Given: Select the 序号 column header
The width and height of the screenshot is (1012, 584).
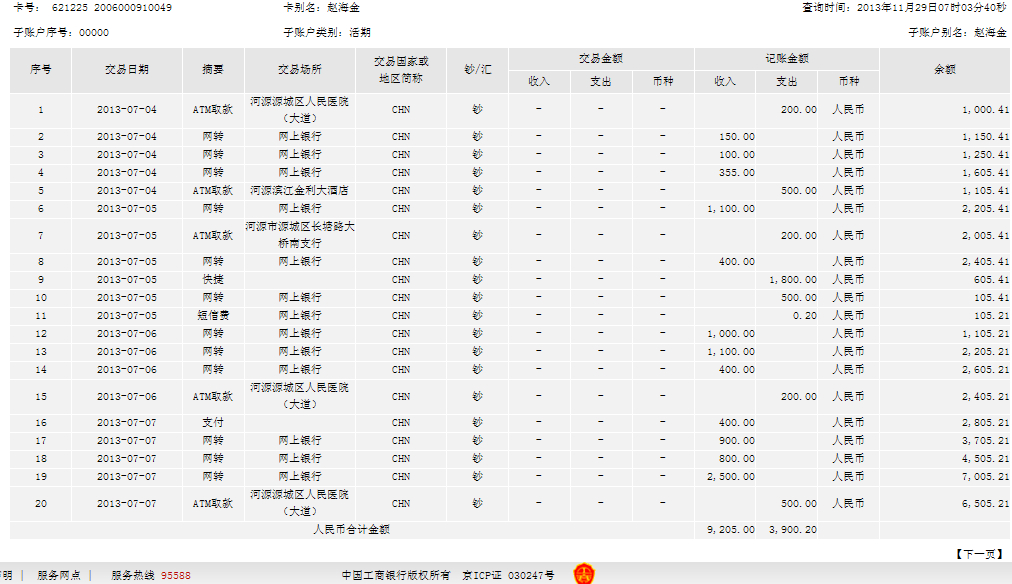Looking at the screenshot, I should point(41,70).
